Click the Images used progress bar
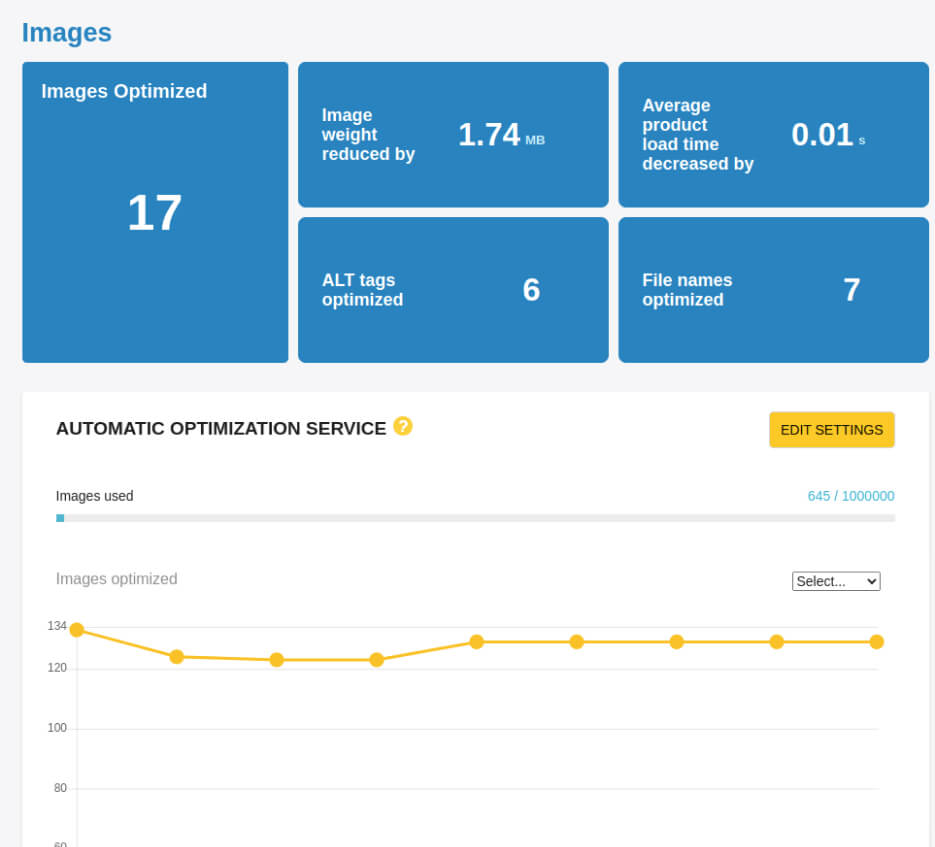Screen dimensions: 935x847 (x=477, y=518)
